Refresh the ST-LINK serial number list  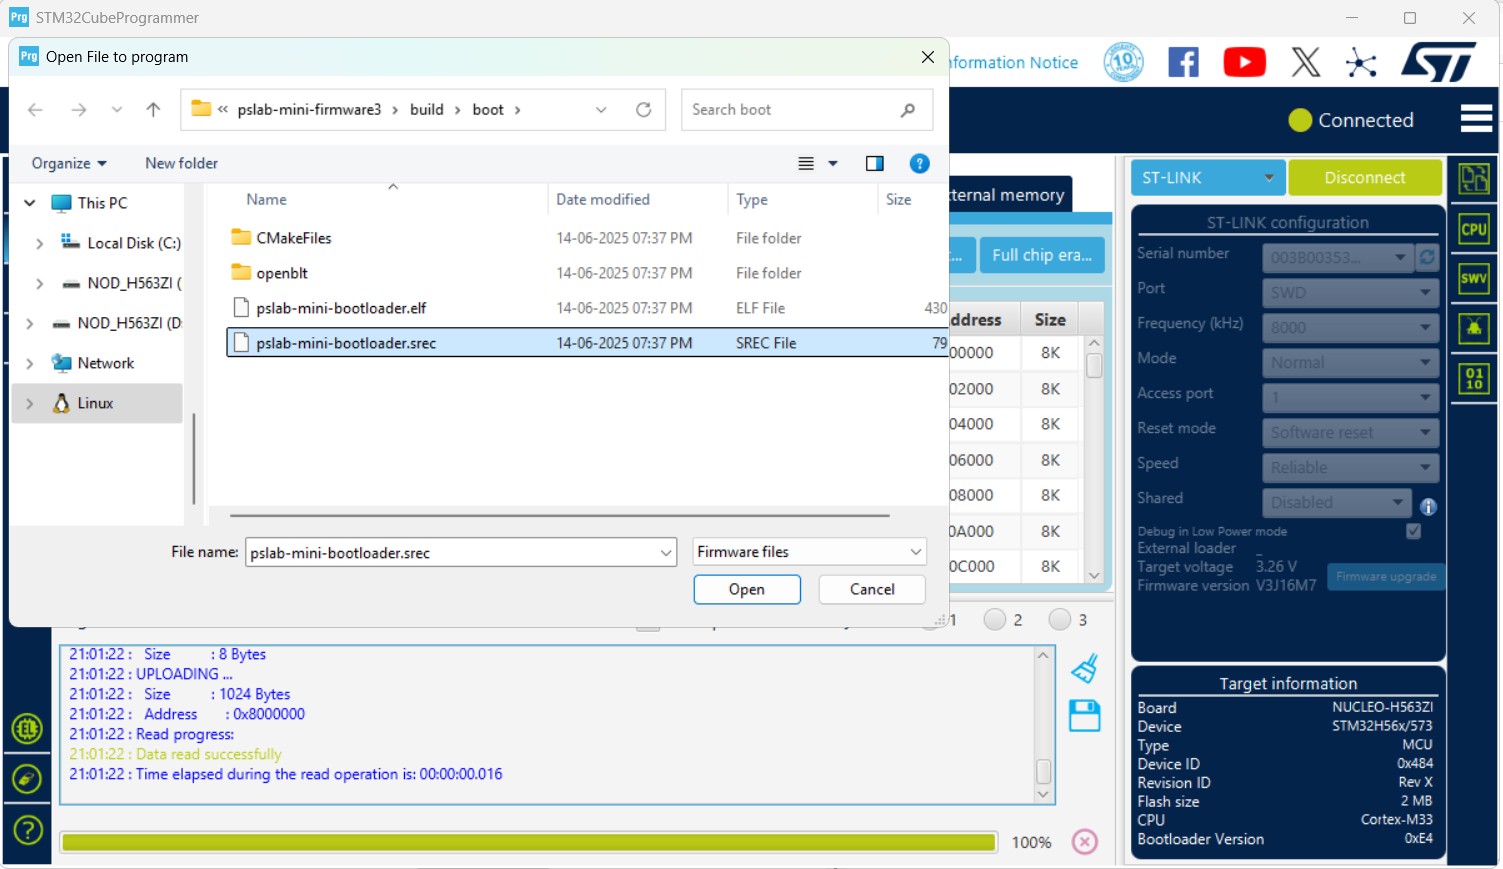[x=1427, y=257]
